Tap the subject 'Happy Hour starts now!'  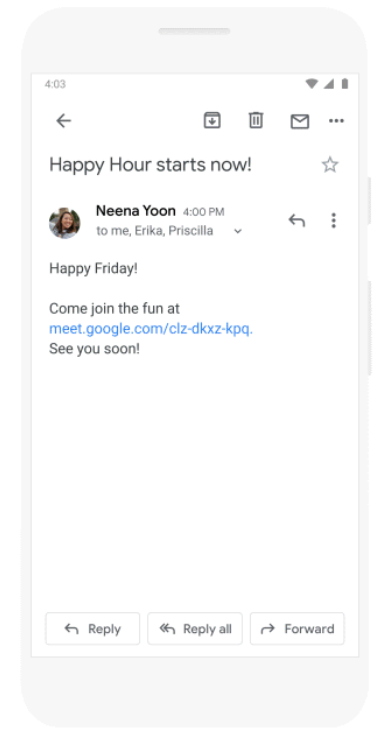151,165
